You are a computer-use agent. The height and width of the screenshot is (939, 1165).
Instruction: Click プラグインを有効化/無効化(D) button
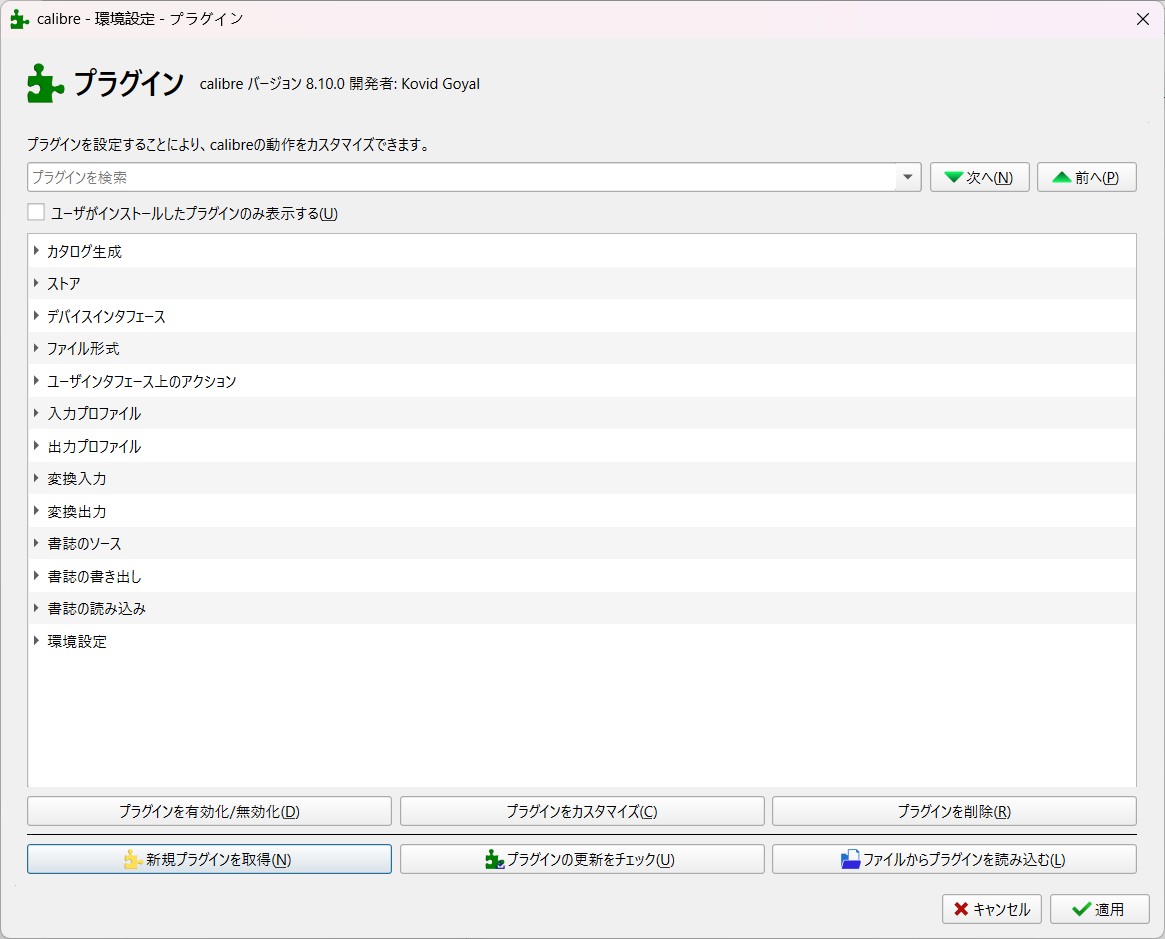210,811
